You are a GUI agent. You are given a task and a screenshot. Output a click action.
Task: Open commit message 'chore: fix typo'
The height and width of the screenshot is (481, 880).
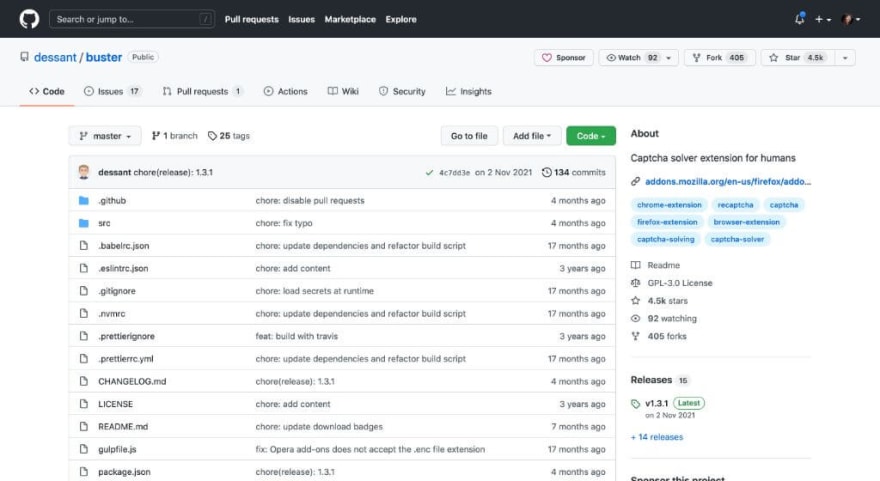coord(284,223)
